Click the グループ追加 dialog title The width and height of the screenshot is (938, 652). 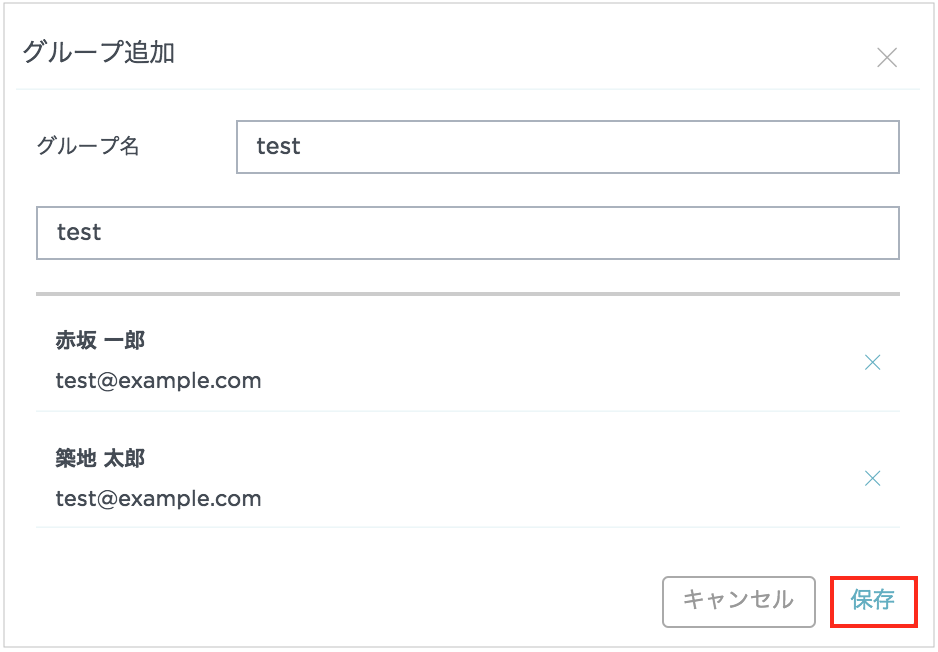pyautogui.click(x=98, y=53)
